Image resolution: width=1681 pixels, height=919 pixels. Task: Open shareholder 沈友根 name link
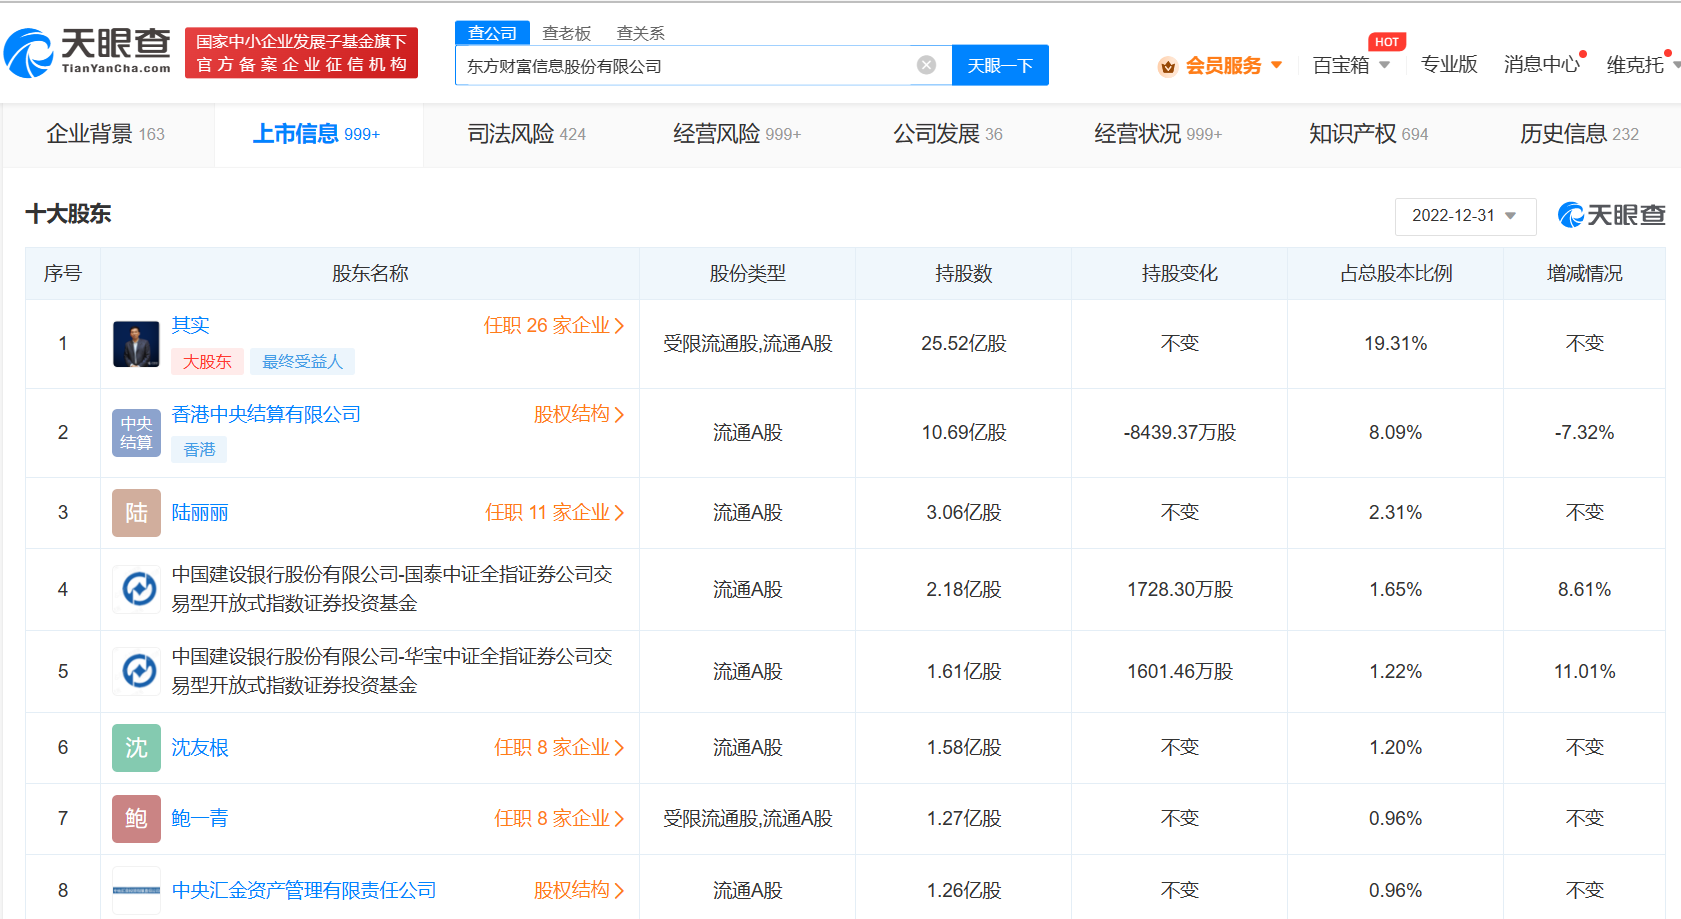click(x=200, y=748)
